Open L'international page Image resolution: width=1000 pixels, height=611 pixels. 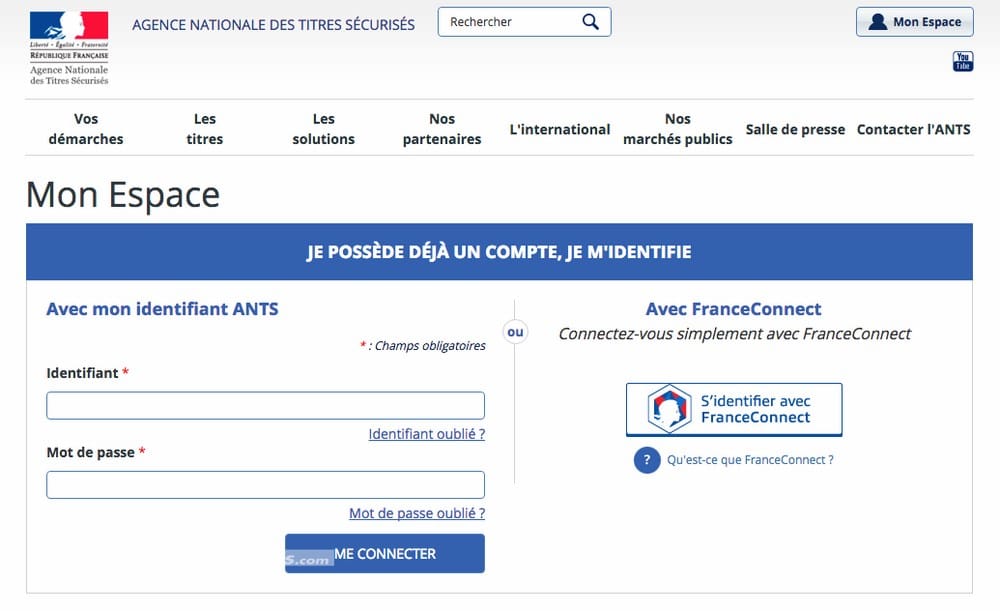pyautogui.click(x=559, y=129)
